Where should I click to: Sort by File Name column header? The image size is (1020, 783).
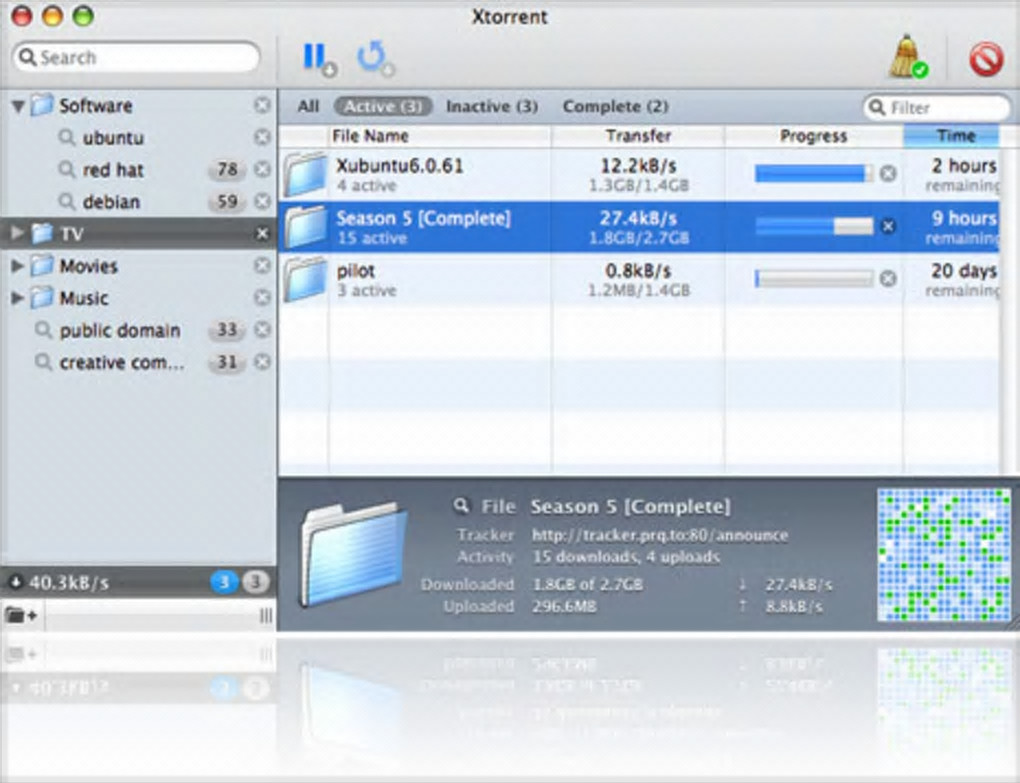click(440, 136)
